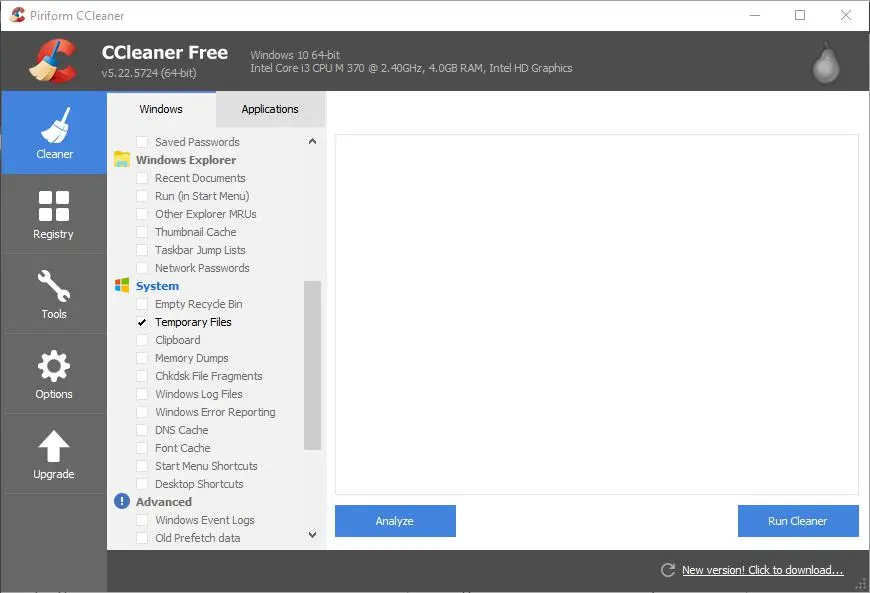Click the CCleaner Free title text
This screenshot has height=593, width=870.
click(x=165, y=52)
